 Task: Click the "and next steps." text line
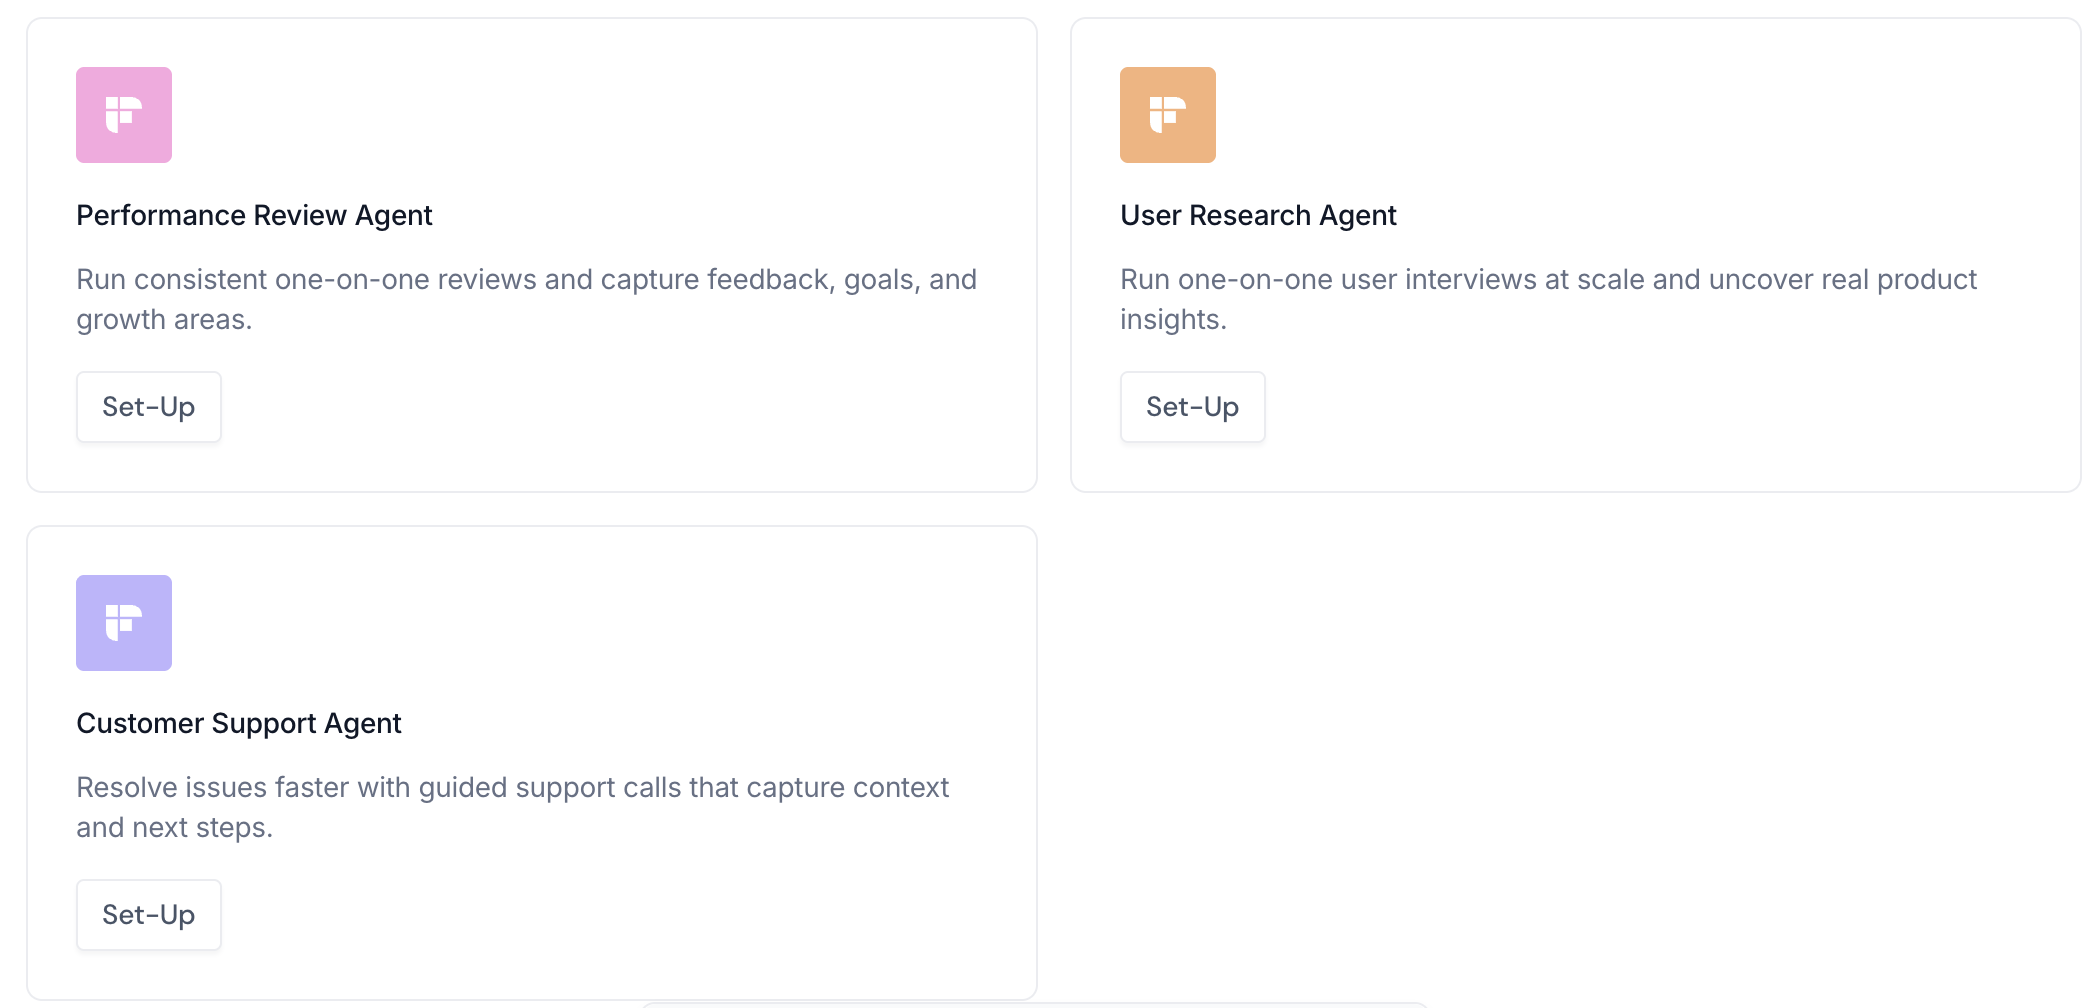174,827
